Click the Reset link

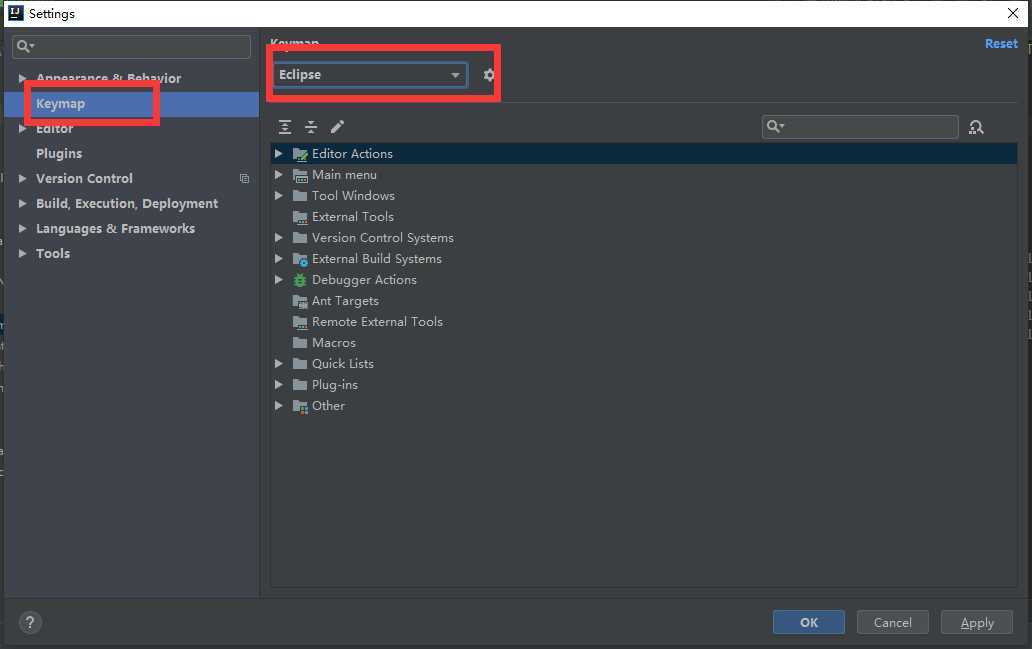1001,43
